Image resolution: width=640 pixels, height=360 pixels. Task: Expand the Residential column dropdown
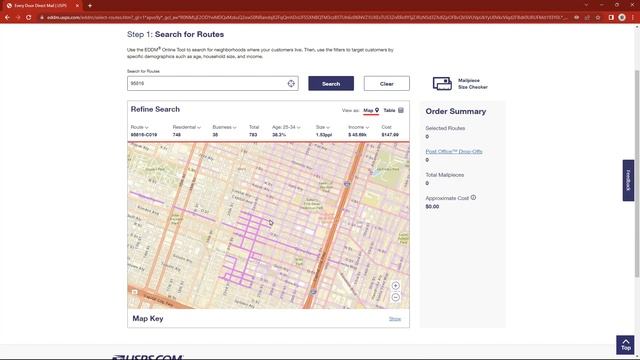click(187, 127)
